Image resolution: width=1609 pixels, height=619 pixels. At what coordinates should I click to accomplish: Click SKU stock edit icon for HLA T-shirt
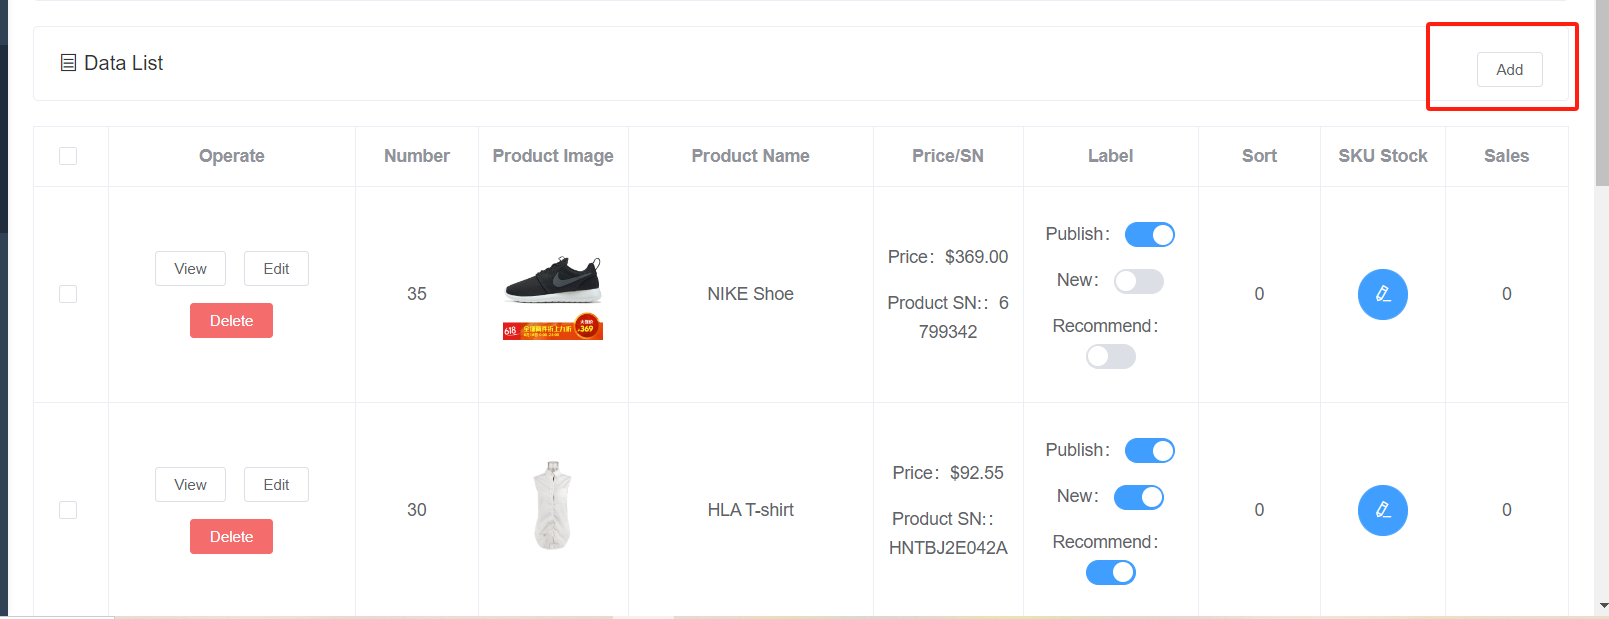[1382, 510]
